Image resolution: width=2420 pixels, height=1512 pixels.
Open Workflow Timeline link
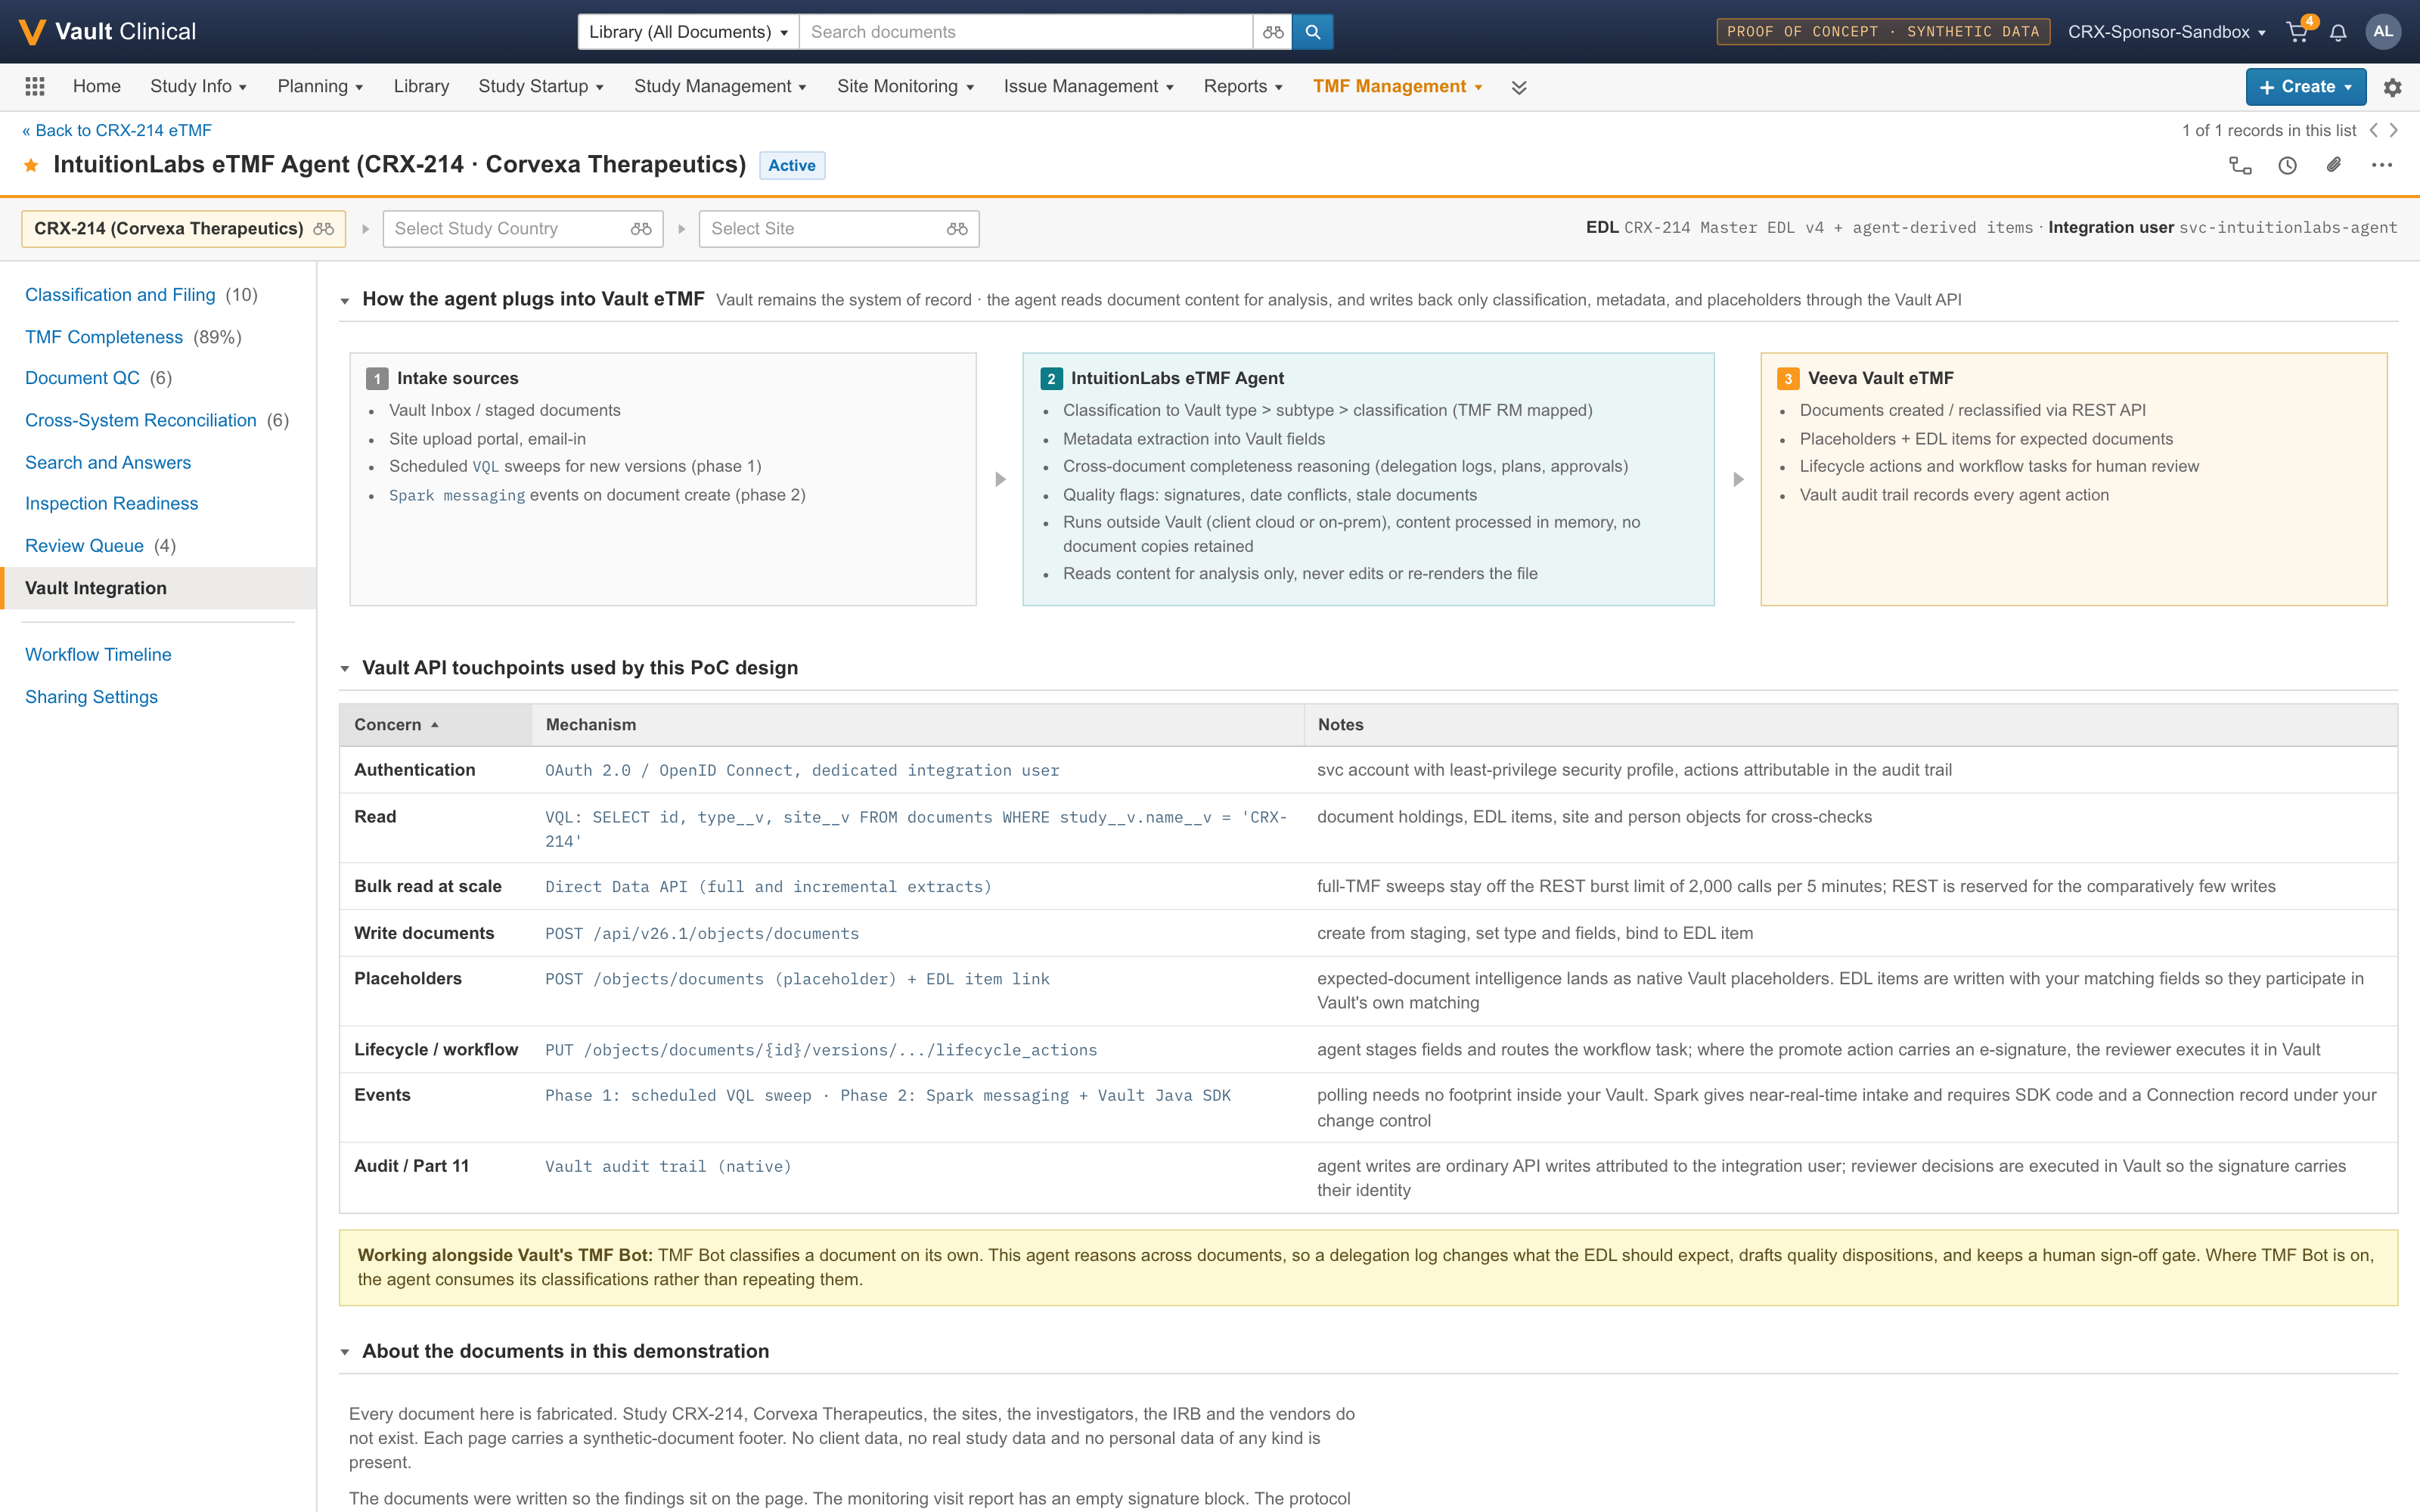(x=98, y=655)
